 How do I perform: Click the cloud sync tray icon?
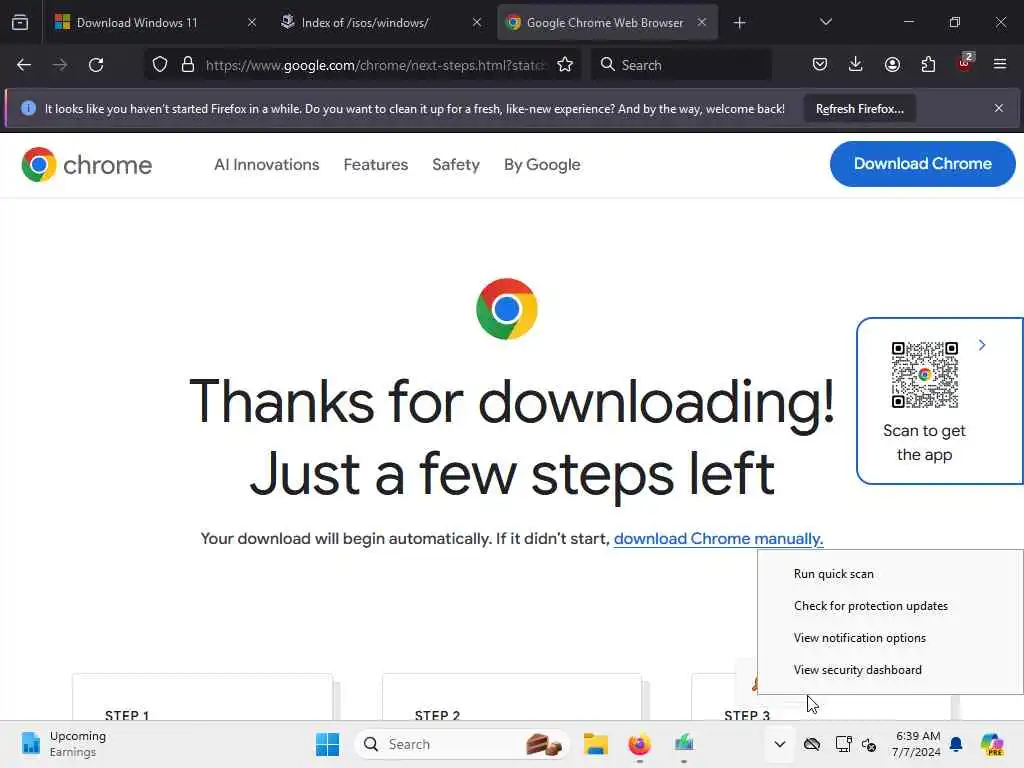click(812, 744)
